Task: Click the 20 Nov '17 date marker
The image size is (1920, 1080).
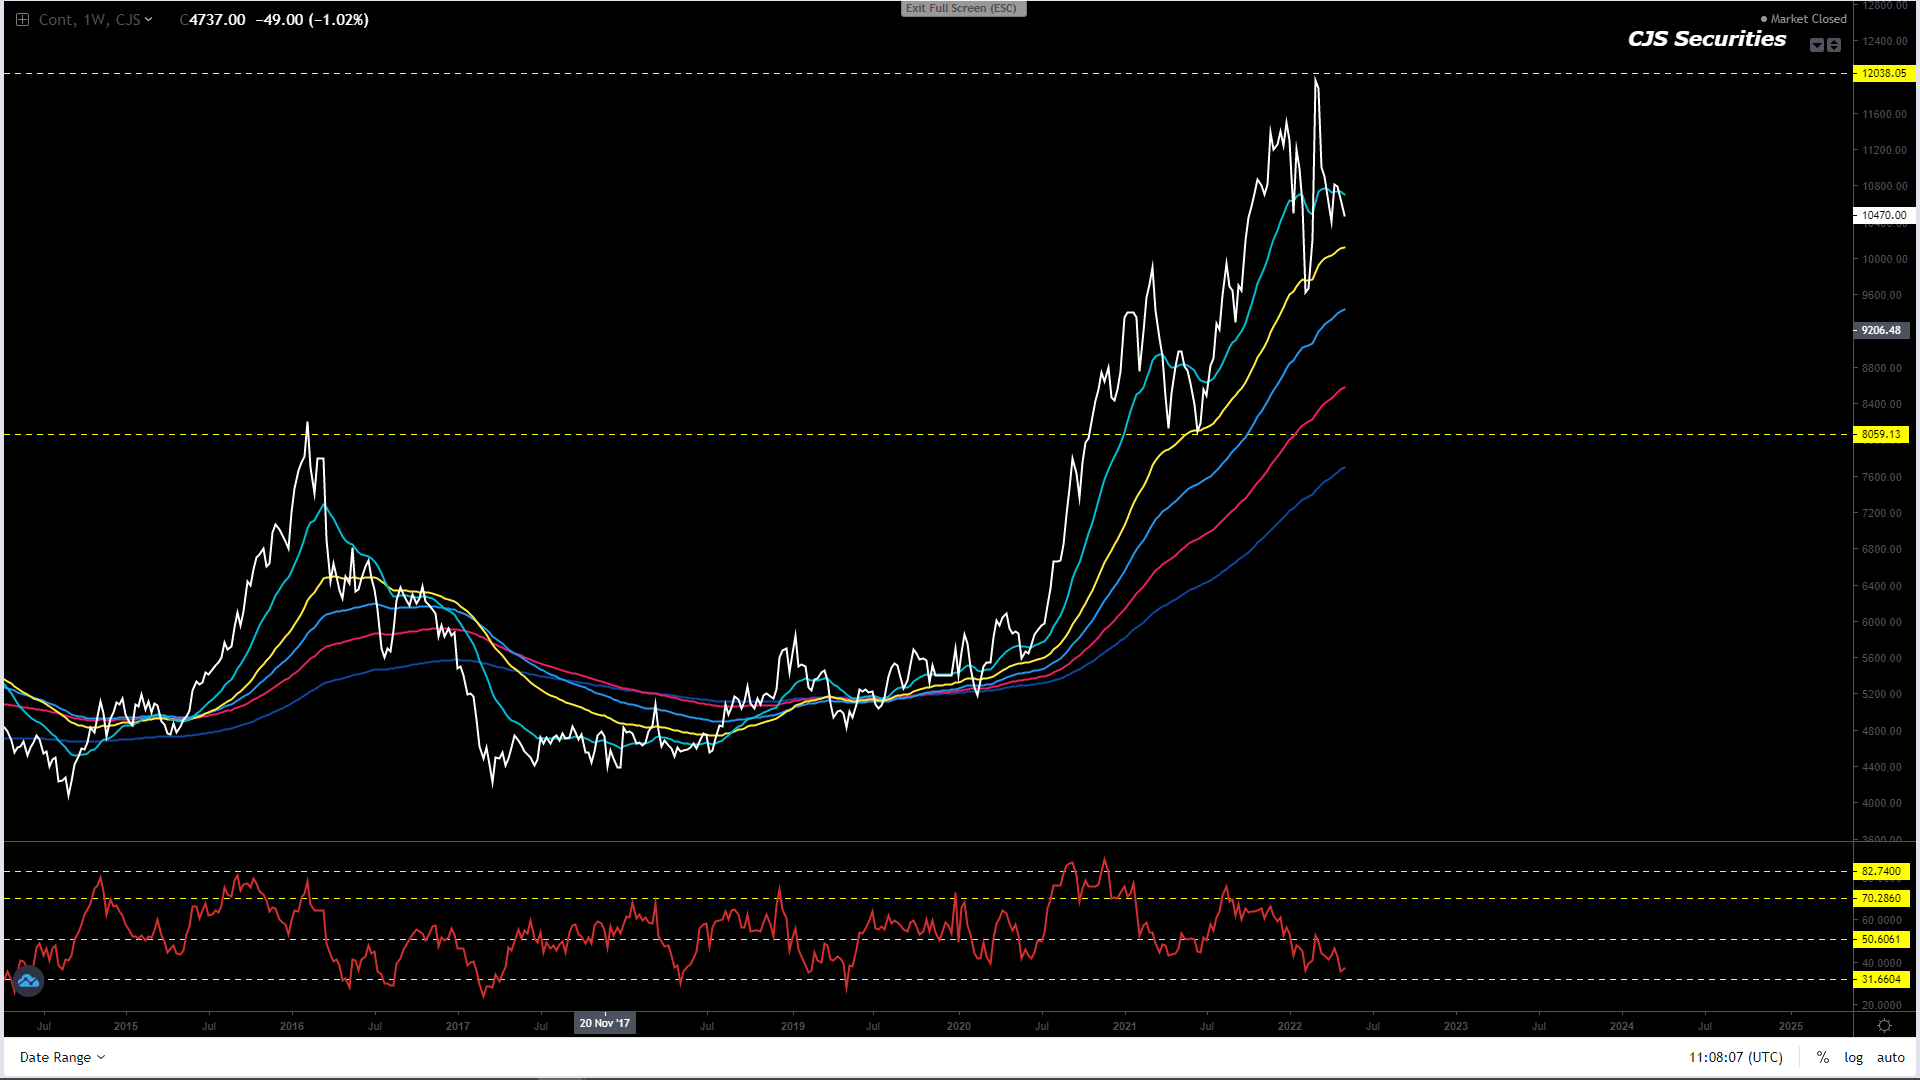Action: click(605, 1023)
